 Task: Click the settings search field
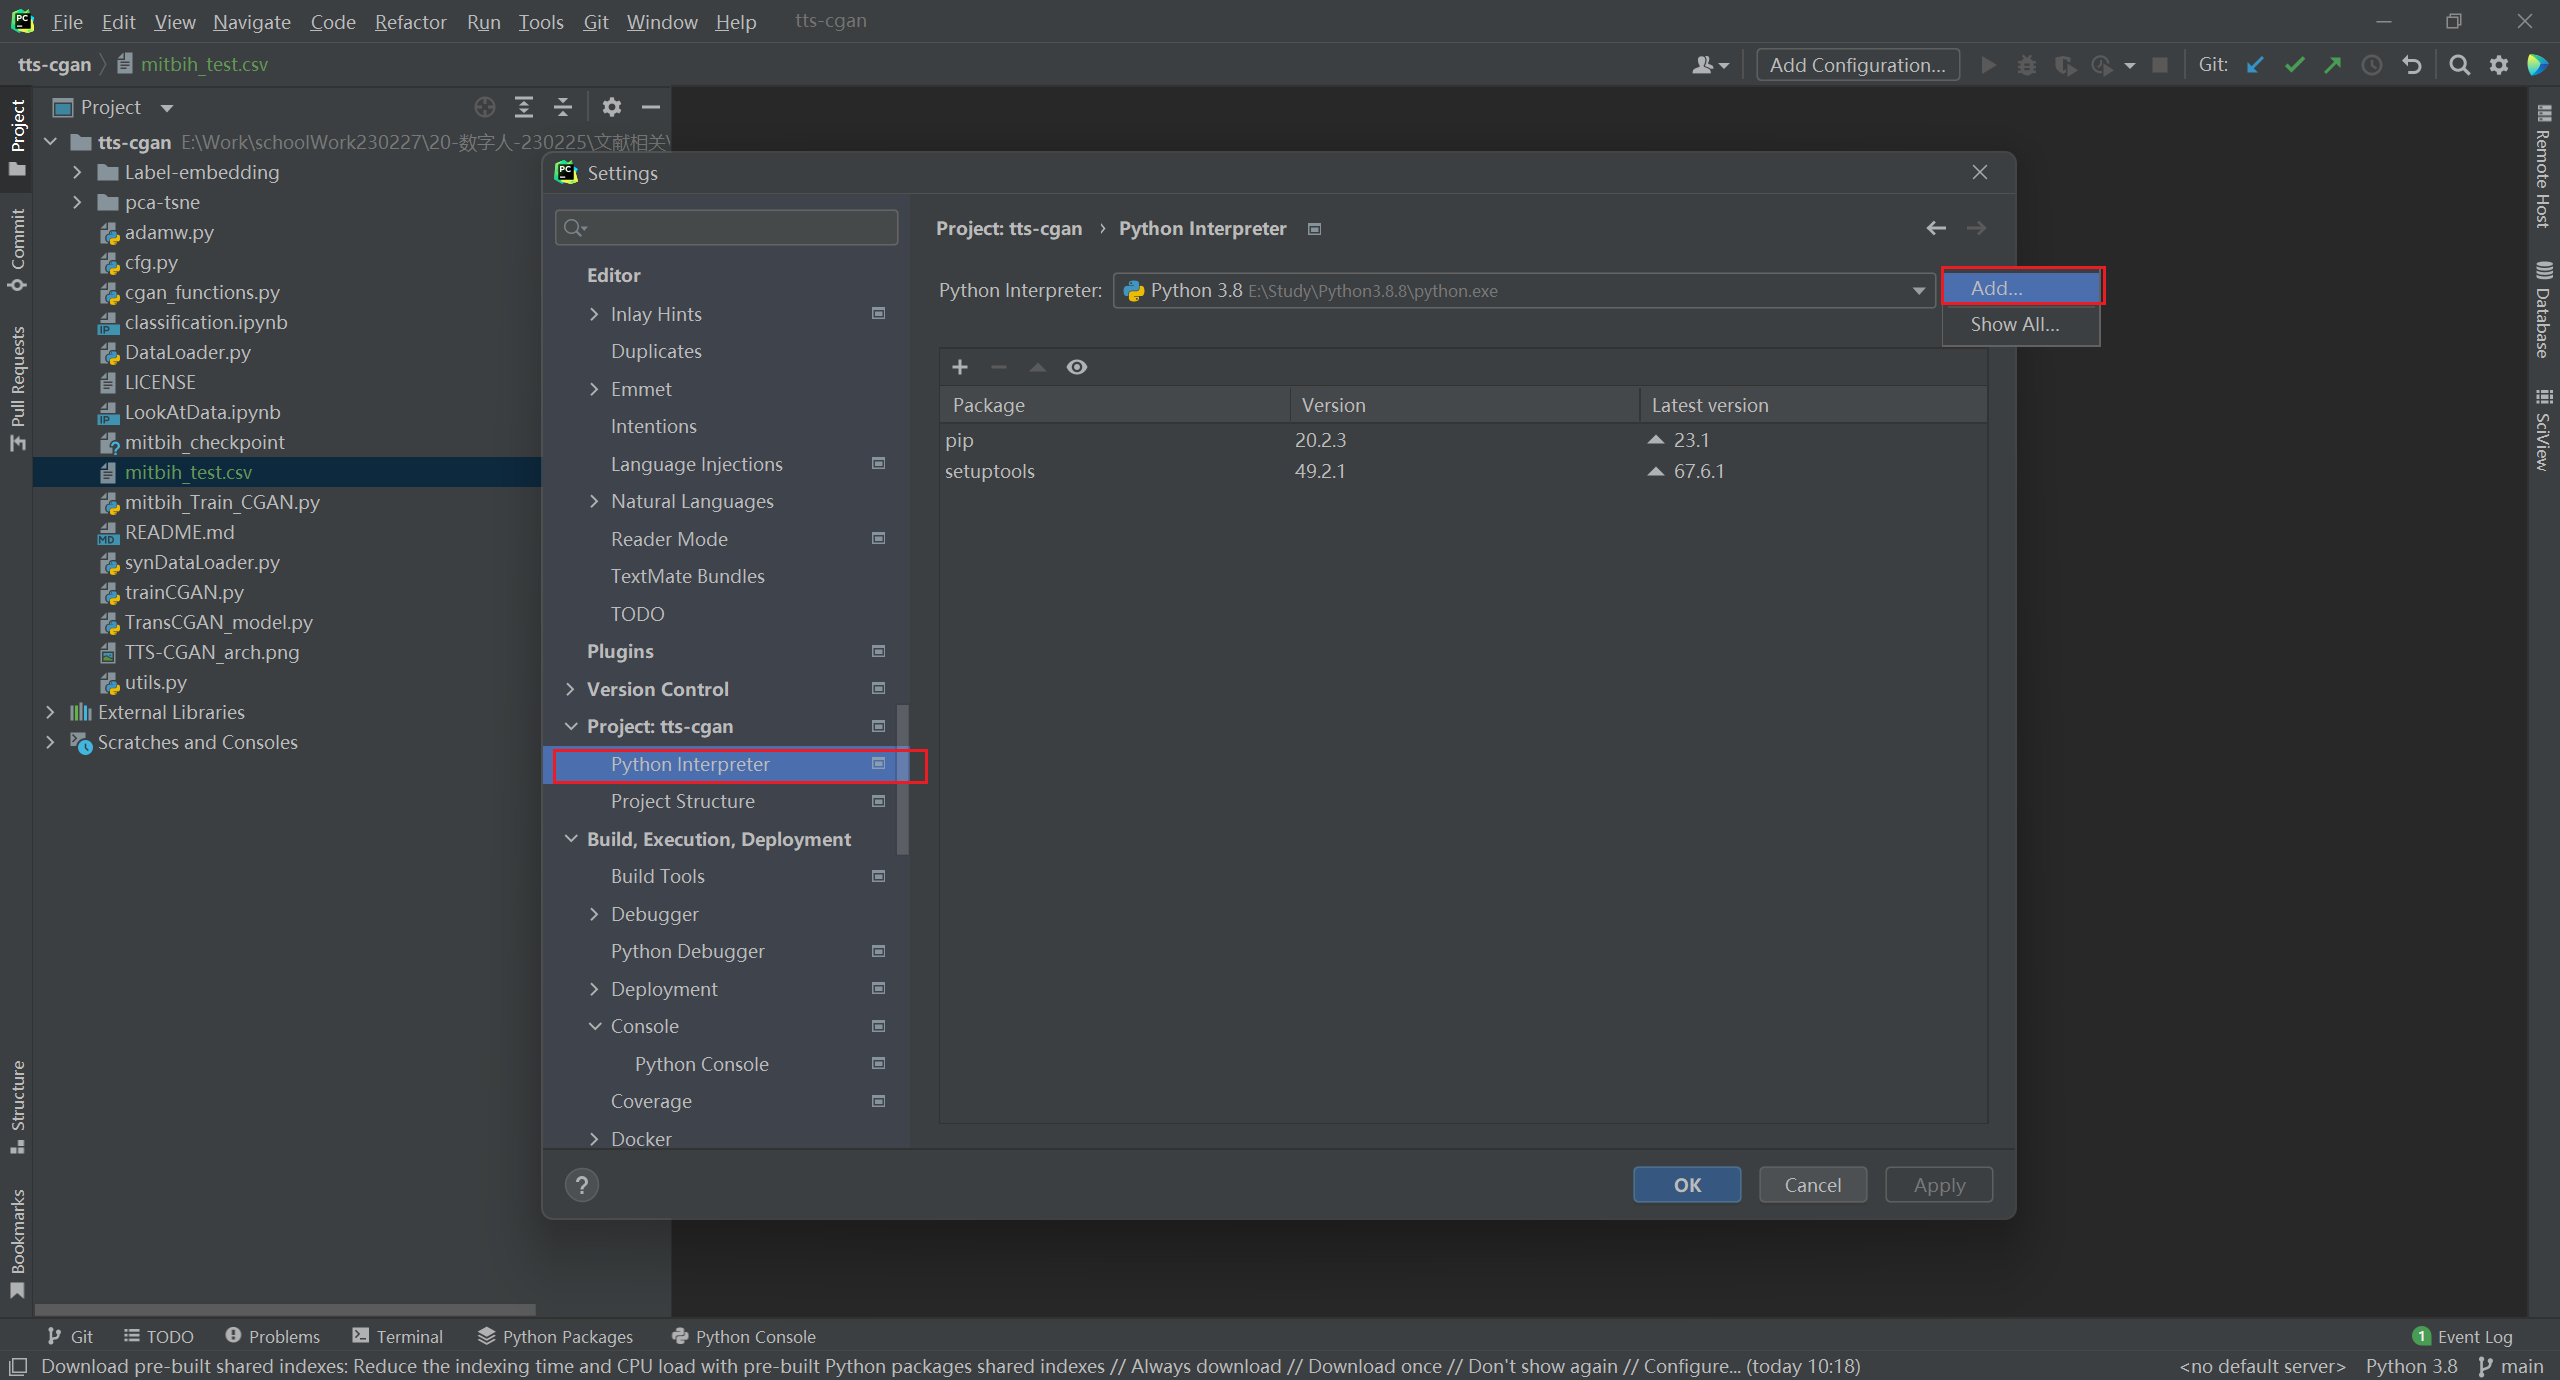(x=726, y=228)
